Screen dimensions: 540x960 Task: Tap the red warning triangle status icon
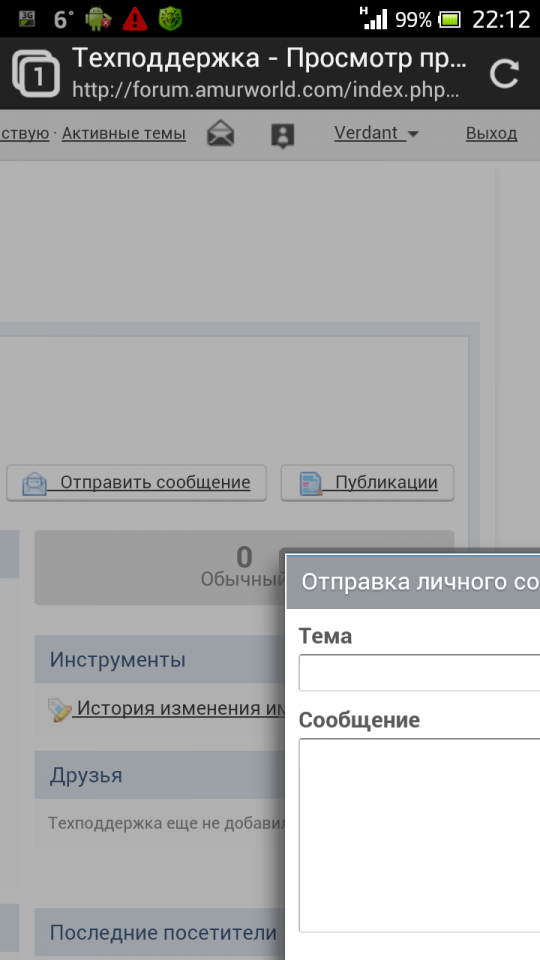click(x=135, y=19)
